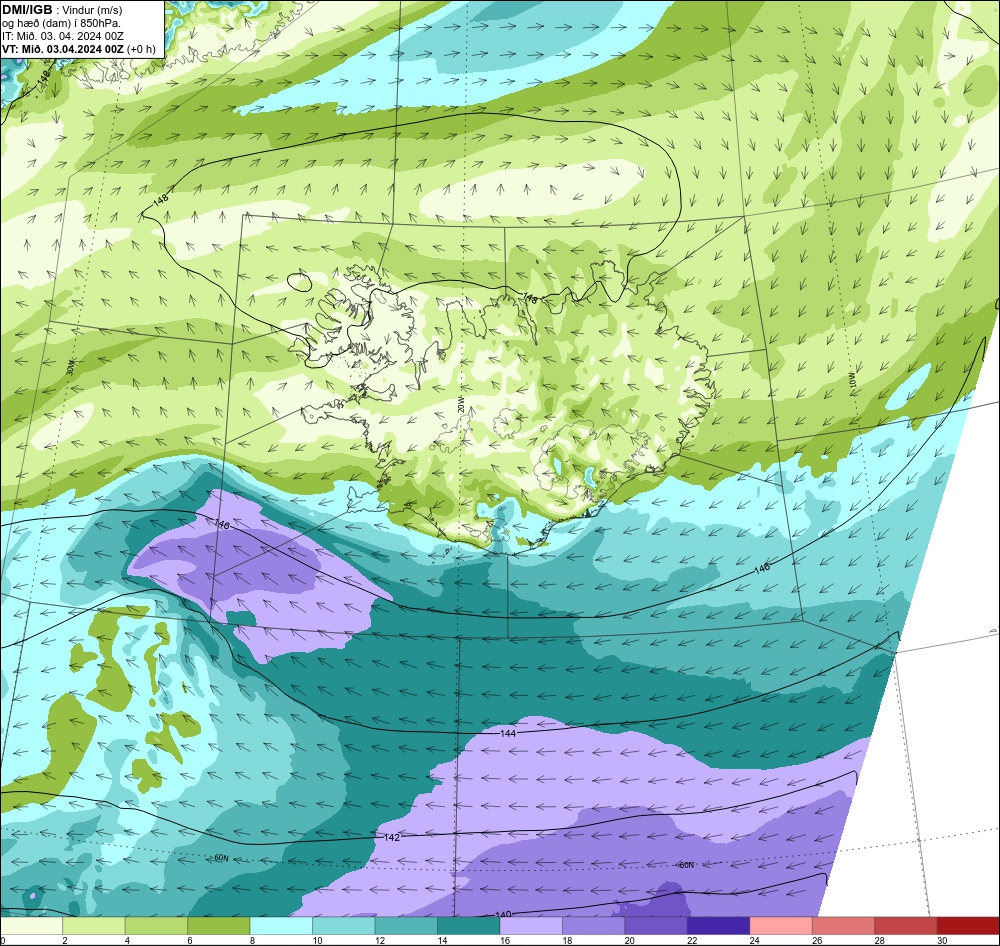1000x946 pixels.
Task: Click the legend tick label "30"
Action: point(942,940)
